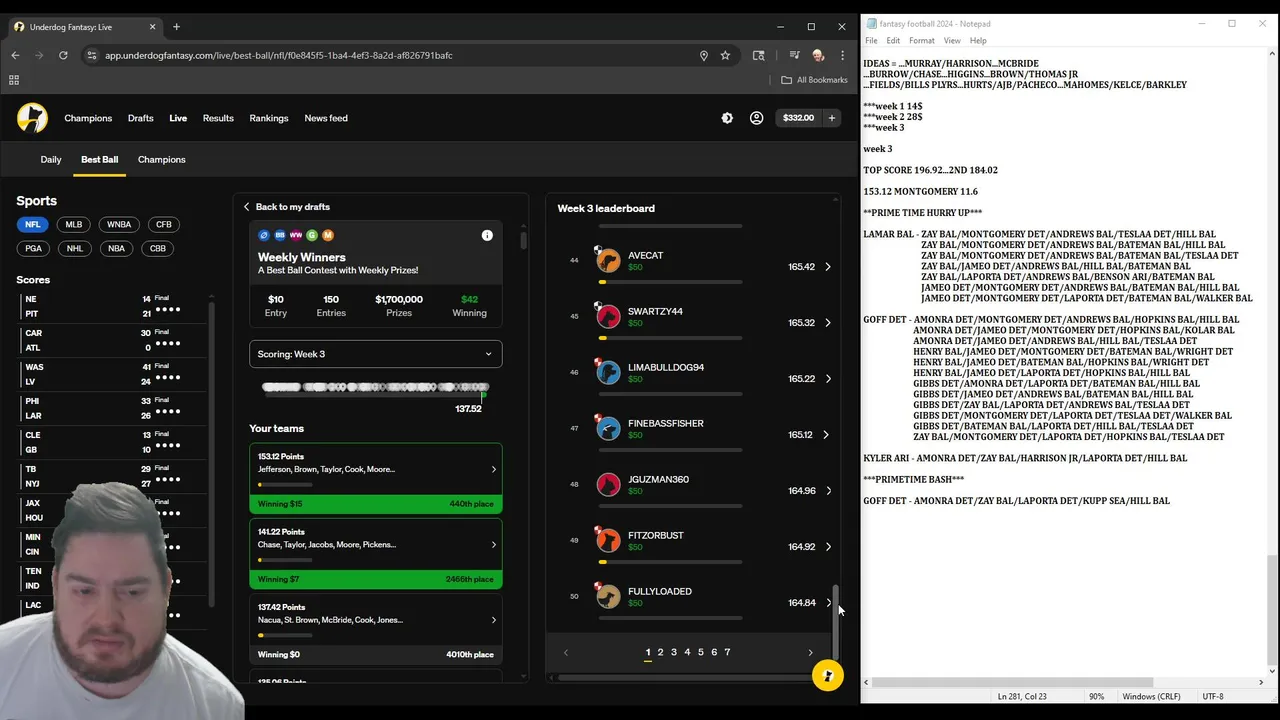Screen dimensions: 1280x720
Task: Switch to the Daily tab
Action: (51, 160)
